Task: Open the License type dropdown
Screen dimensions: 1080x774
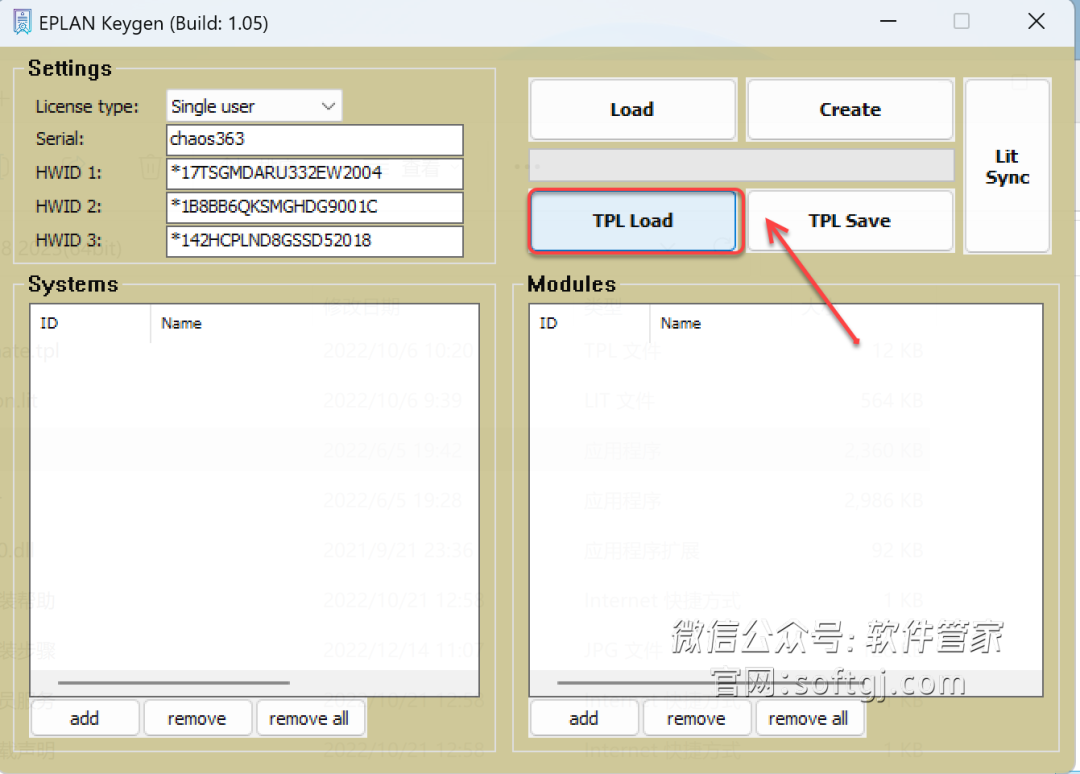Action: pos(254,106)
